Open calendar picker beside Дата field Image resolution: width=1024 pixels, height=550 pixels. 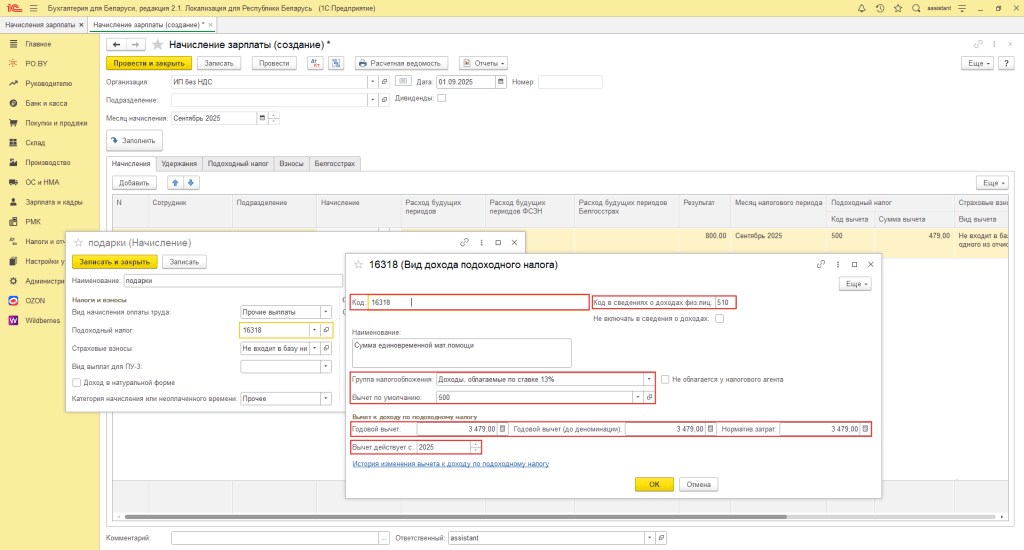[x=501, y=82]
